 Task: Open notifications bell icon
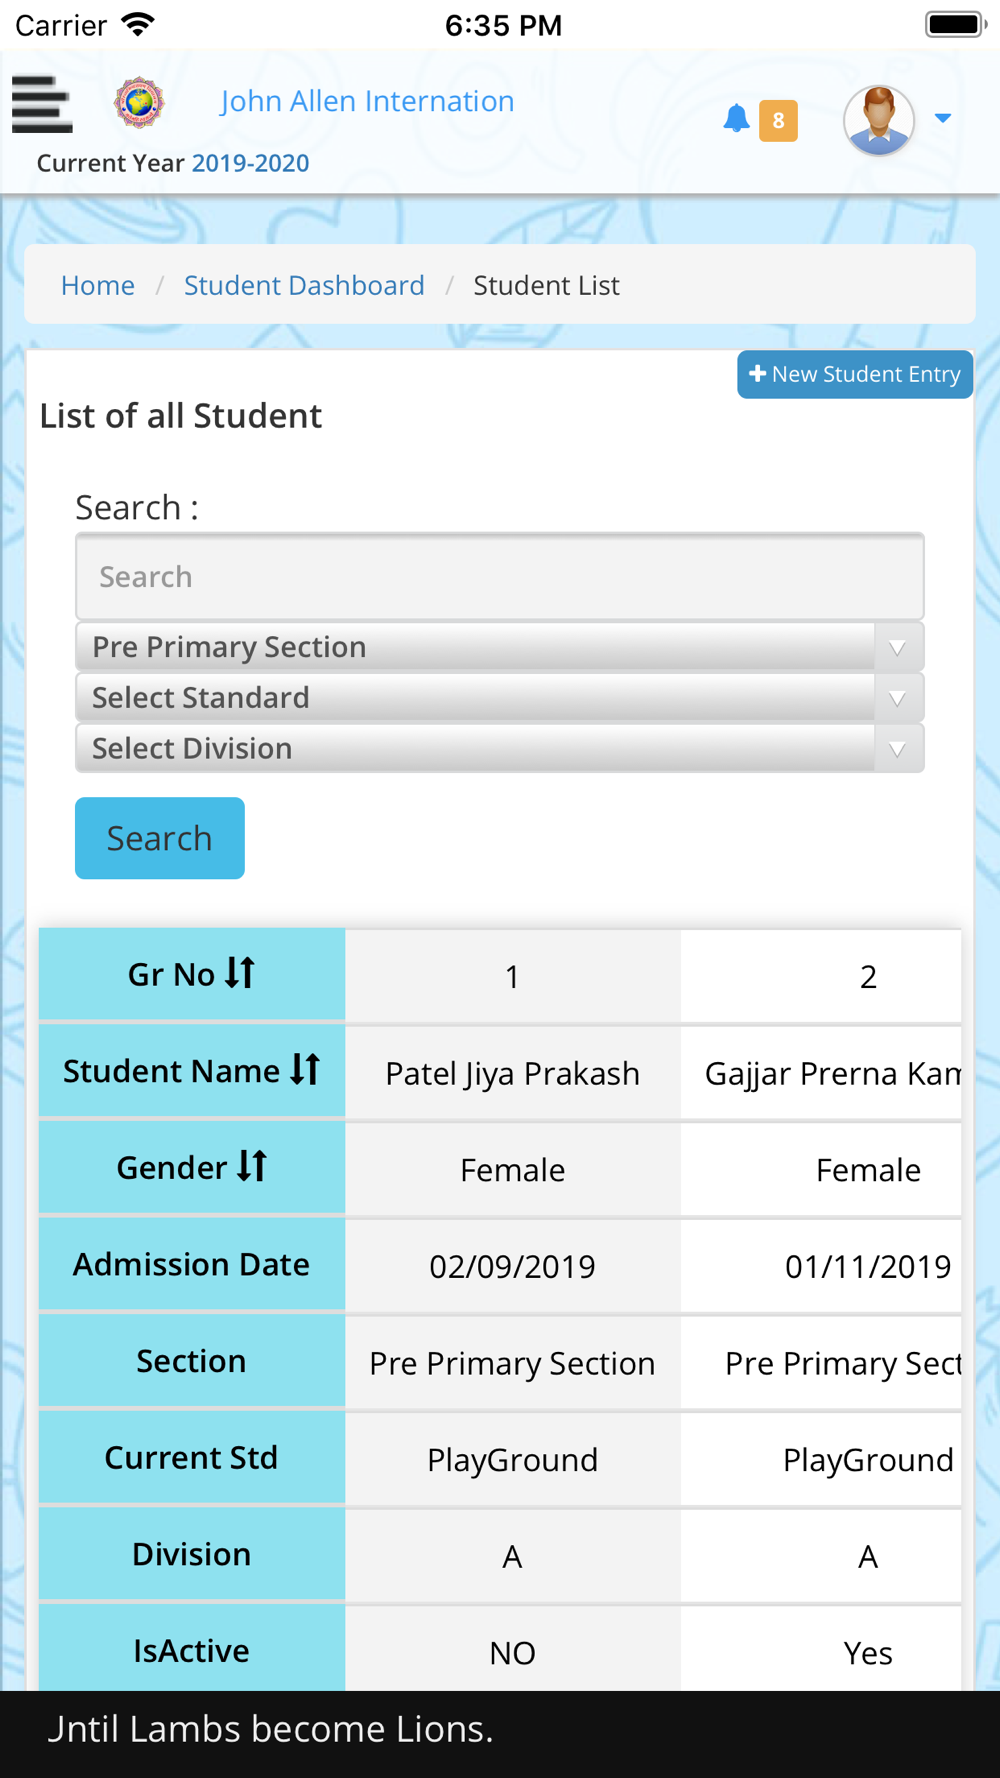[x=736, y=119]
